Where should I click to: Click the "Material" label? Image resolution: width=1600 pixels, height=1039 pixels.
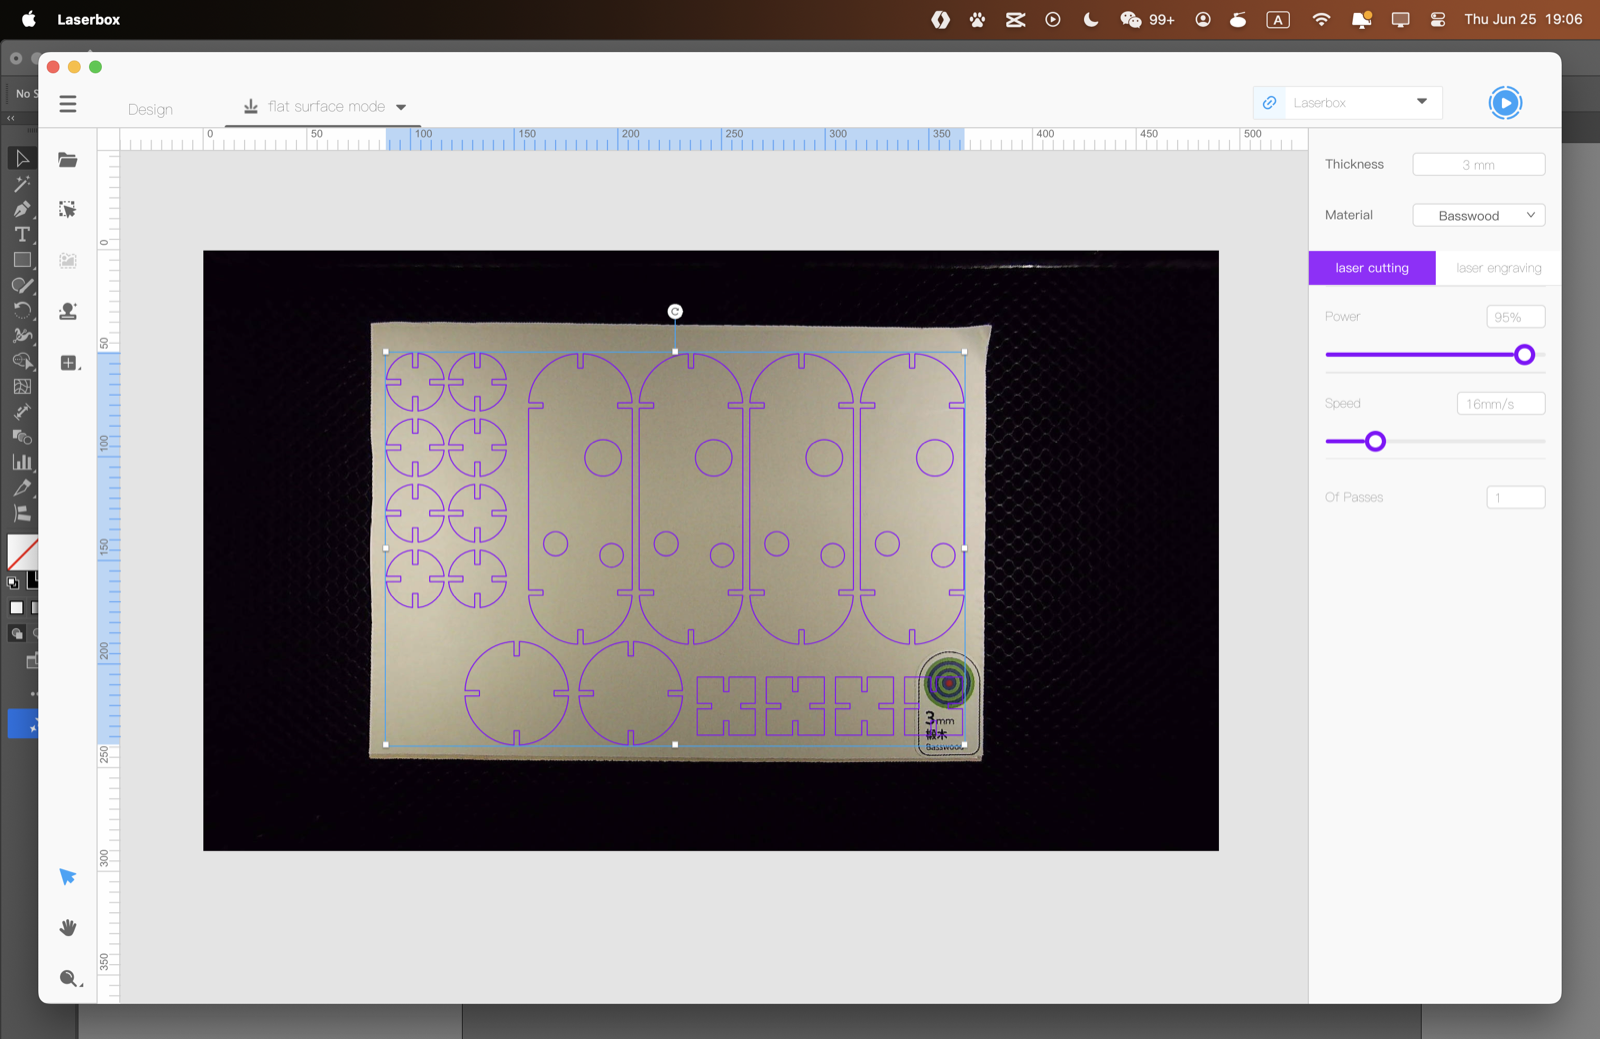[x=1348, y=215]
